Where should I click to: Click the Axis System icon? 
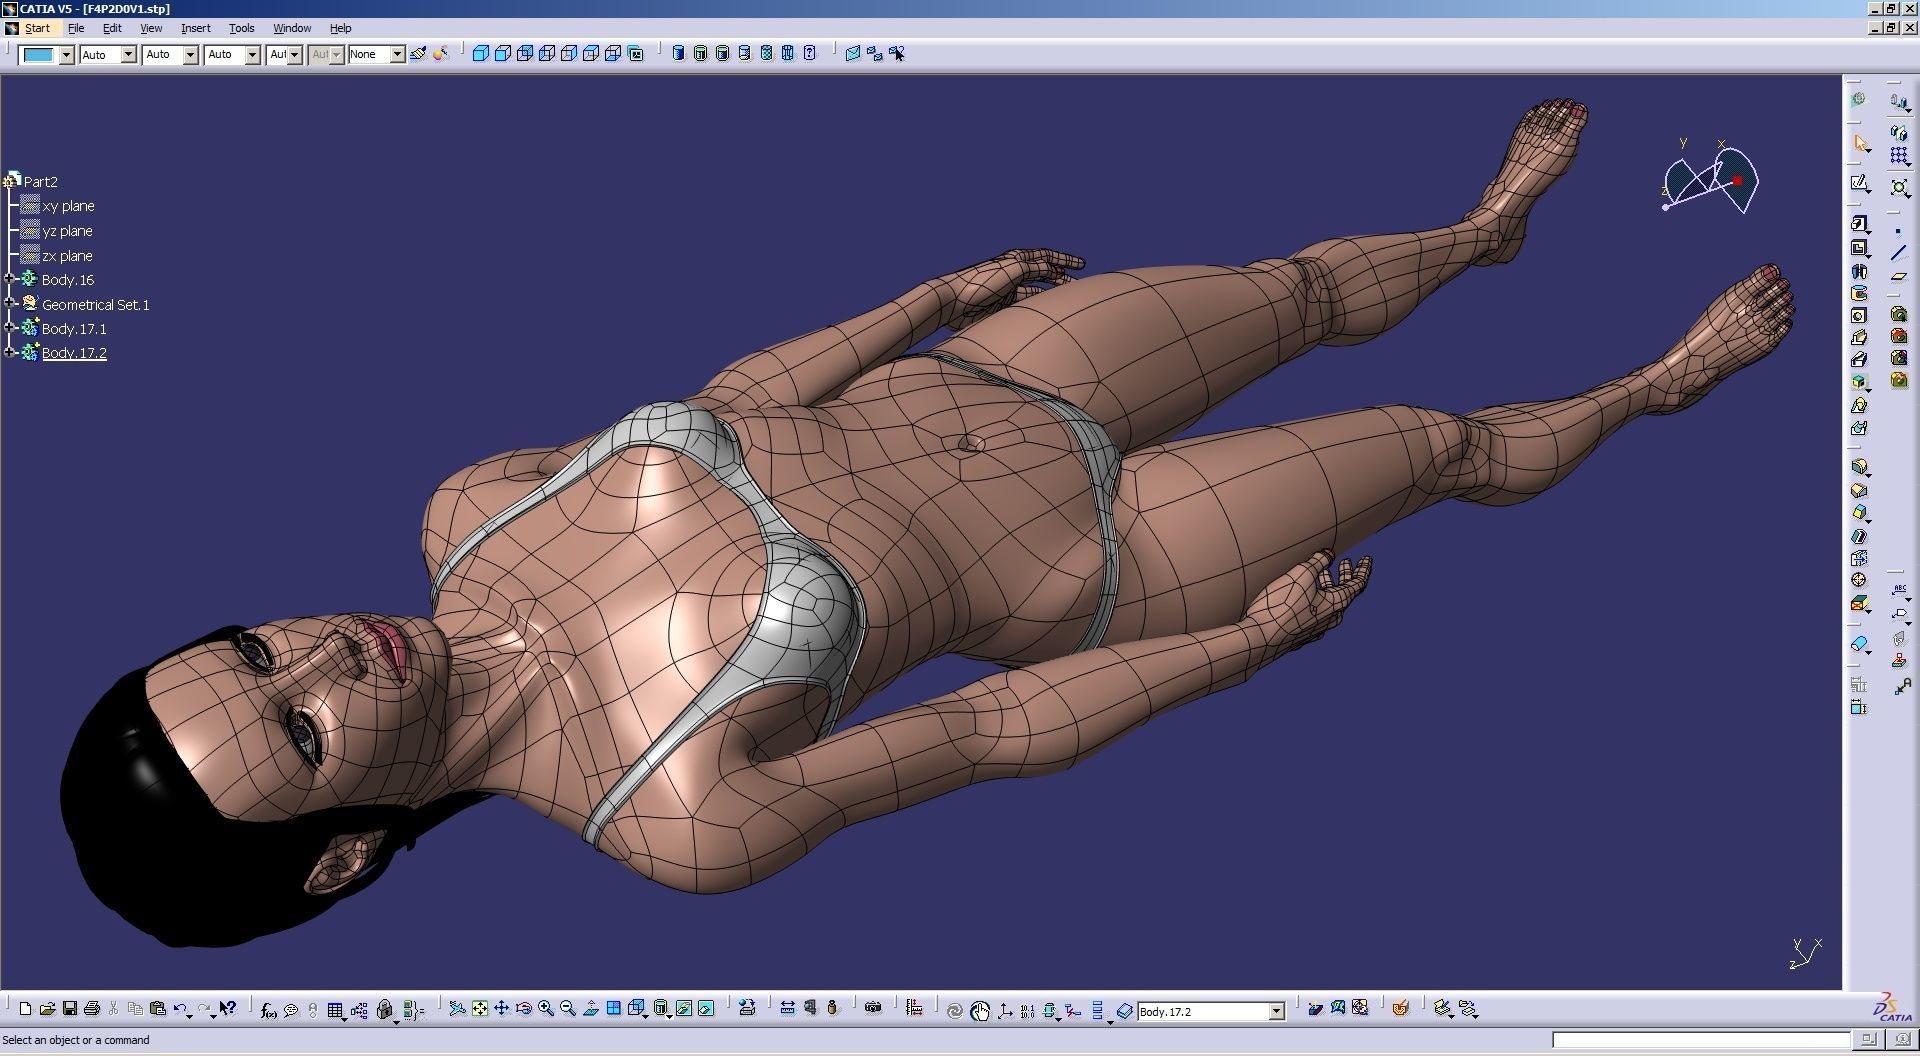click(1005, 1011)
